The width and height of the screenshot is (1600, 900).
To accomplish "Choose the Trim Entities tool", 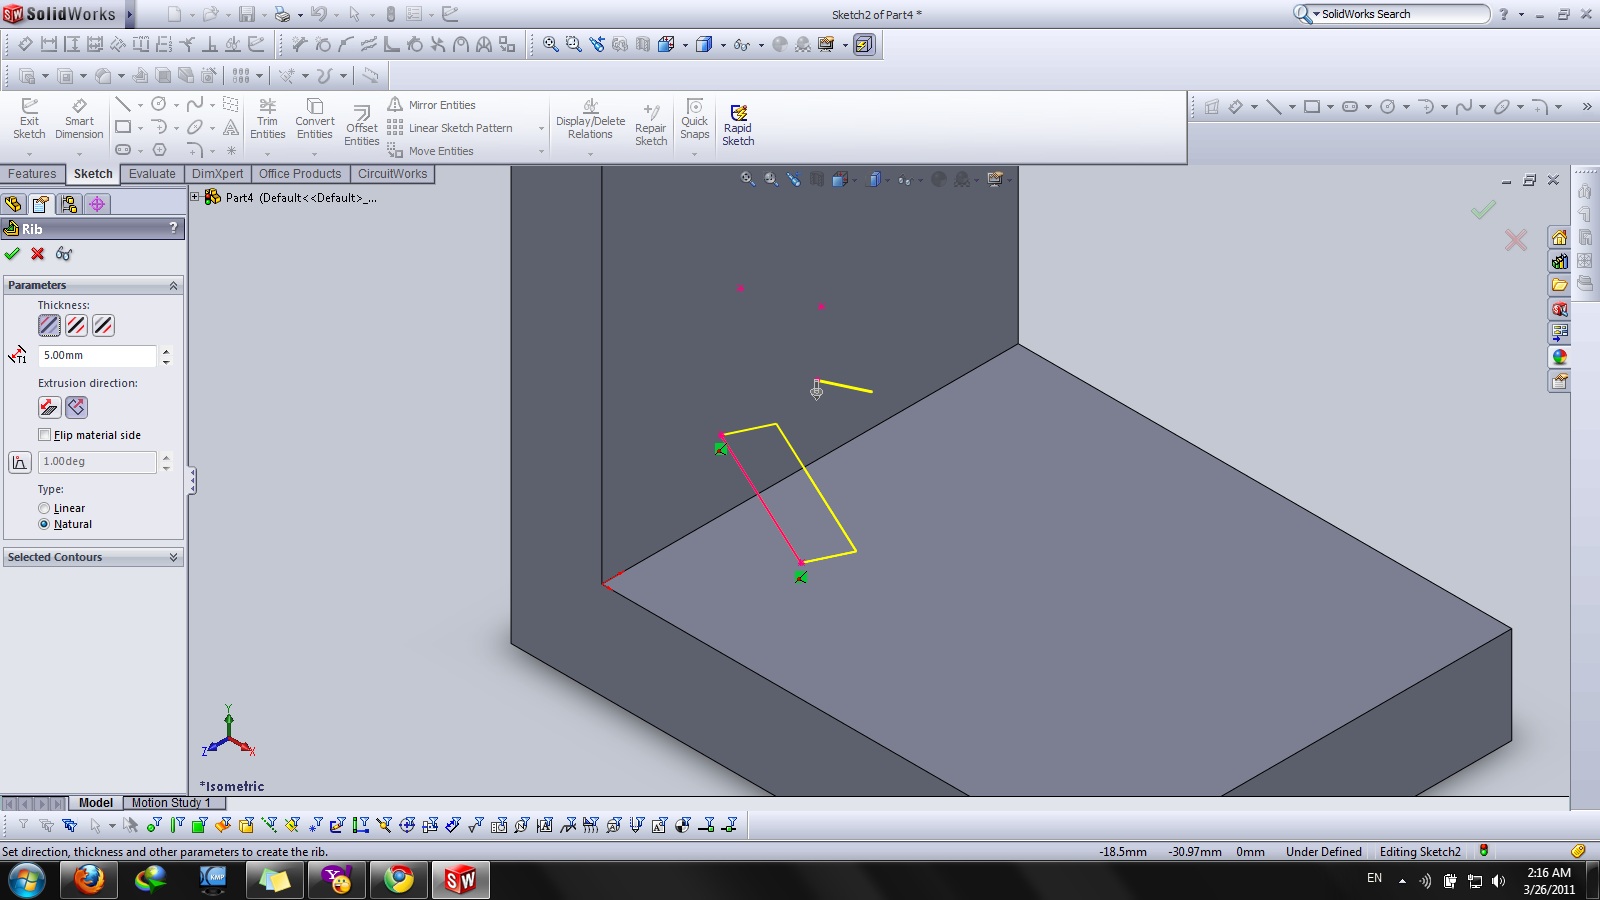I will click(x=267, y=118).
